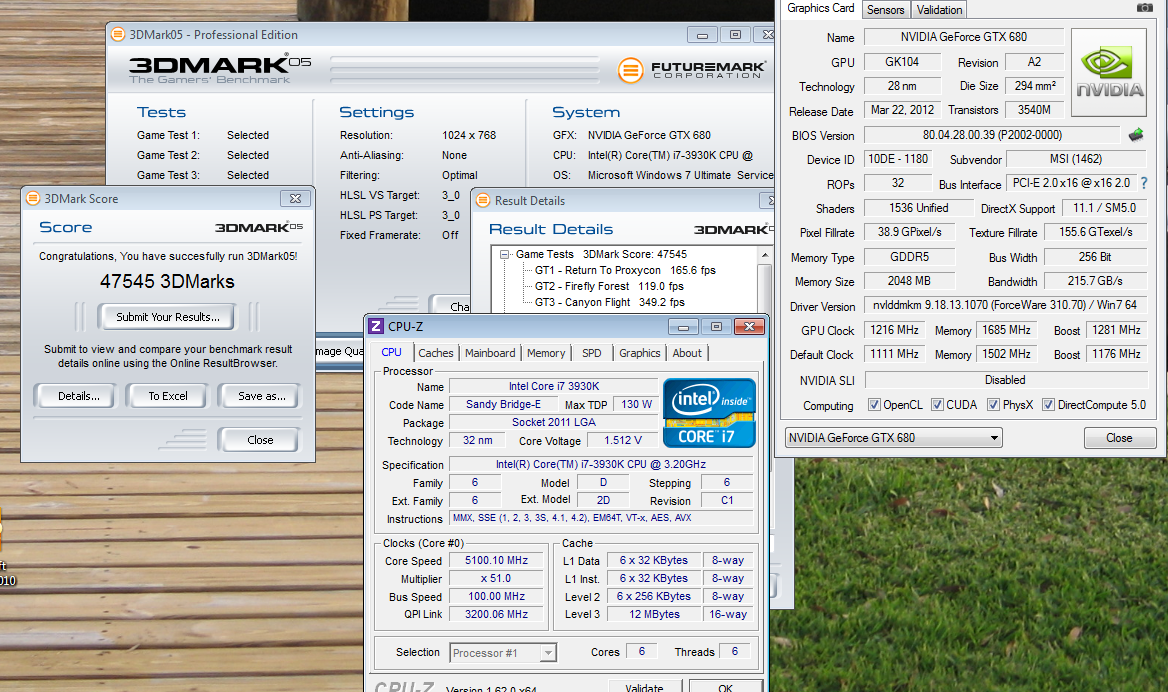Viewport: 1168px width, 692px height.
Task: Open the Memory tab in CPU-Z
Action: tap(546, 353)
